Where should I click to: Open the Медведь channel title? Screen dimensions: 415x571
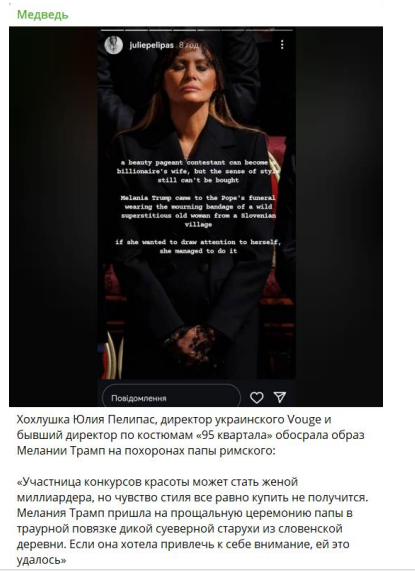pos(43,15)
